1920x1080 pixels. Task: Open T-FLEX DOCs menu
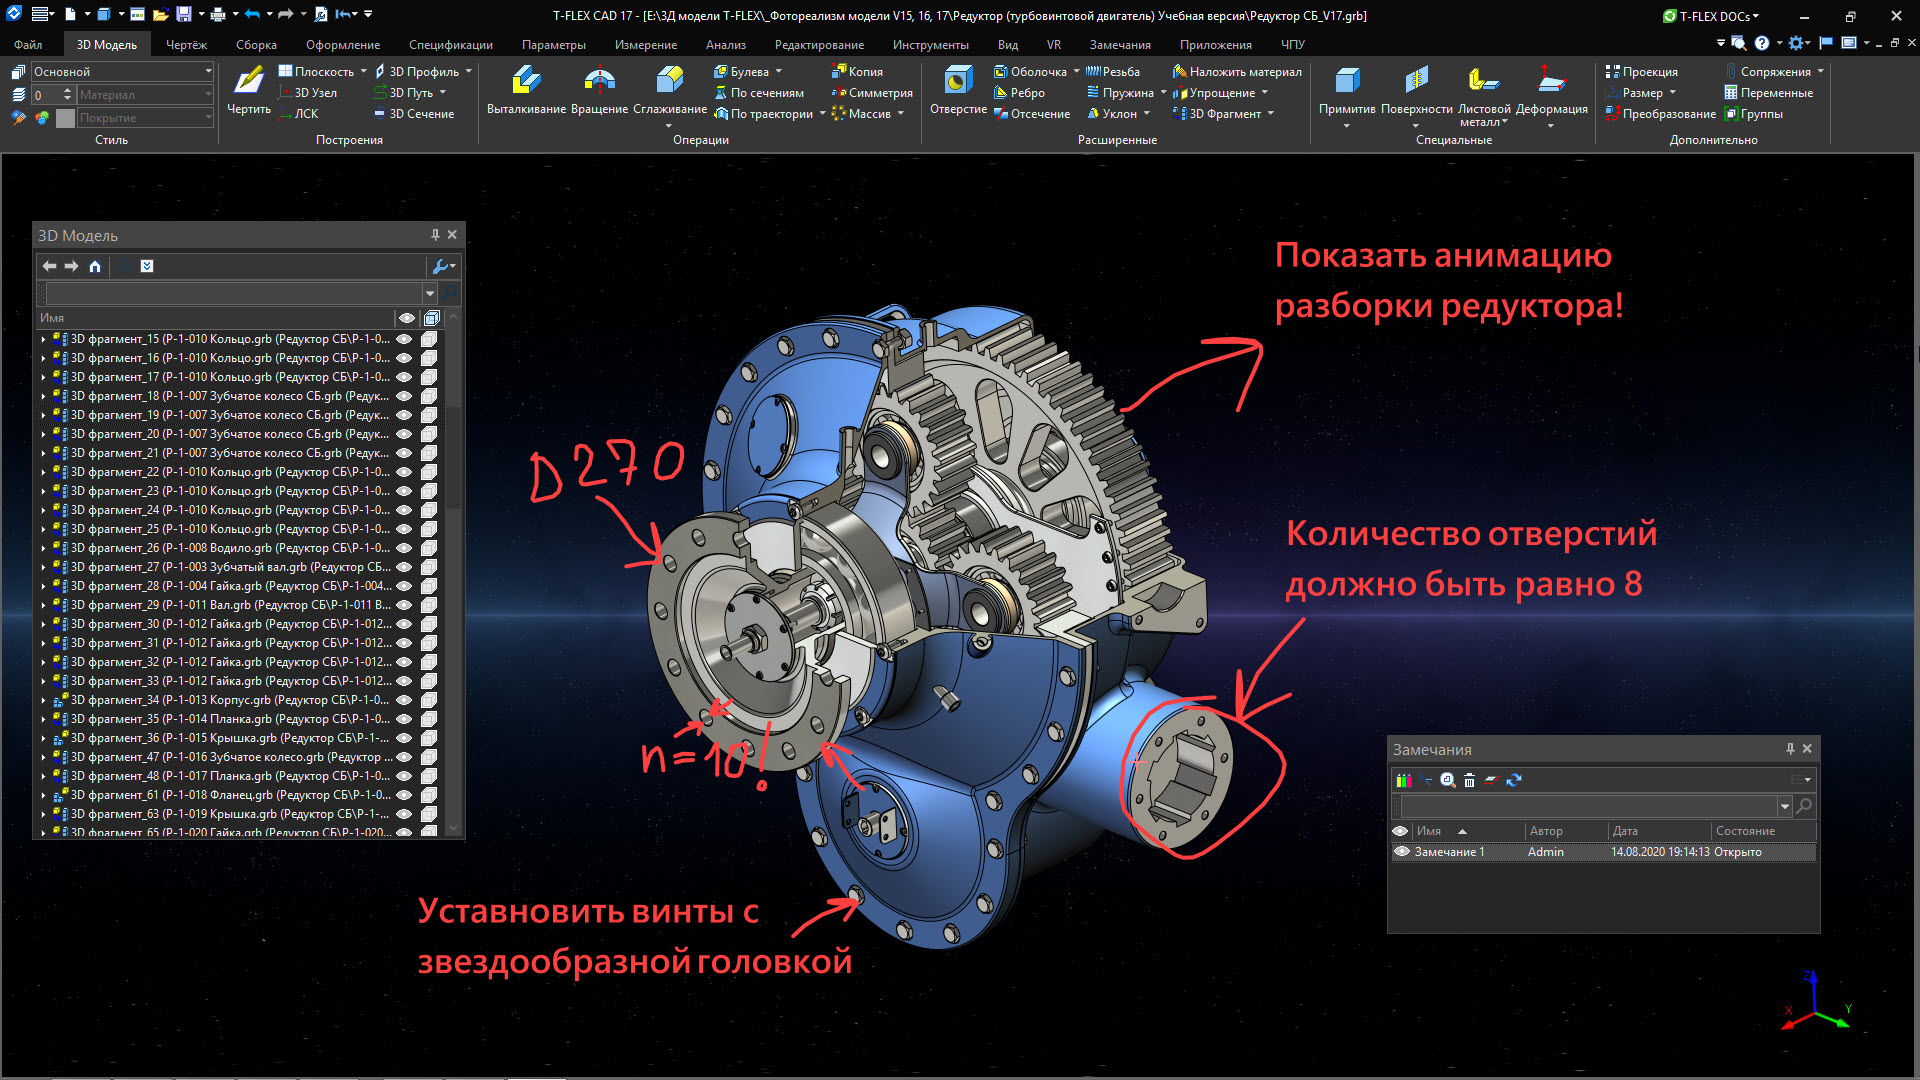click(1711, 16)
